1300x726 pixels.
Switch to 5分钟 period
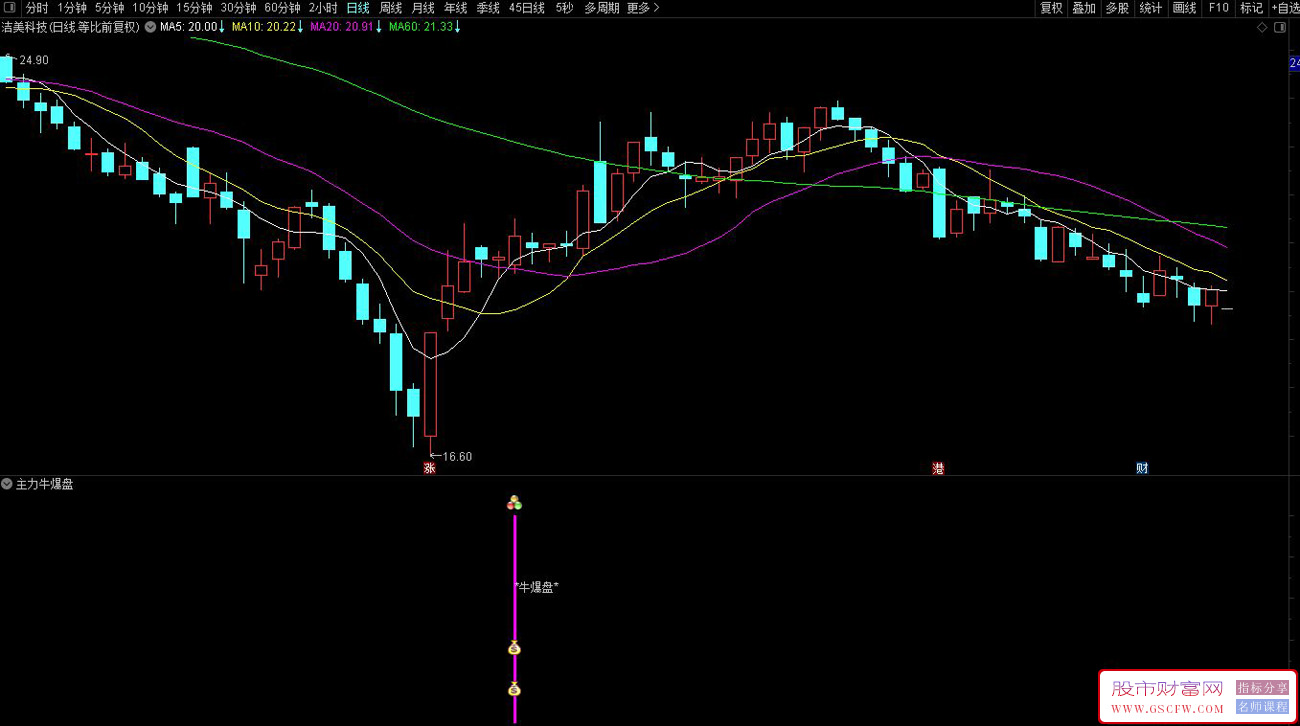tap(110, 8)
